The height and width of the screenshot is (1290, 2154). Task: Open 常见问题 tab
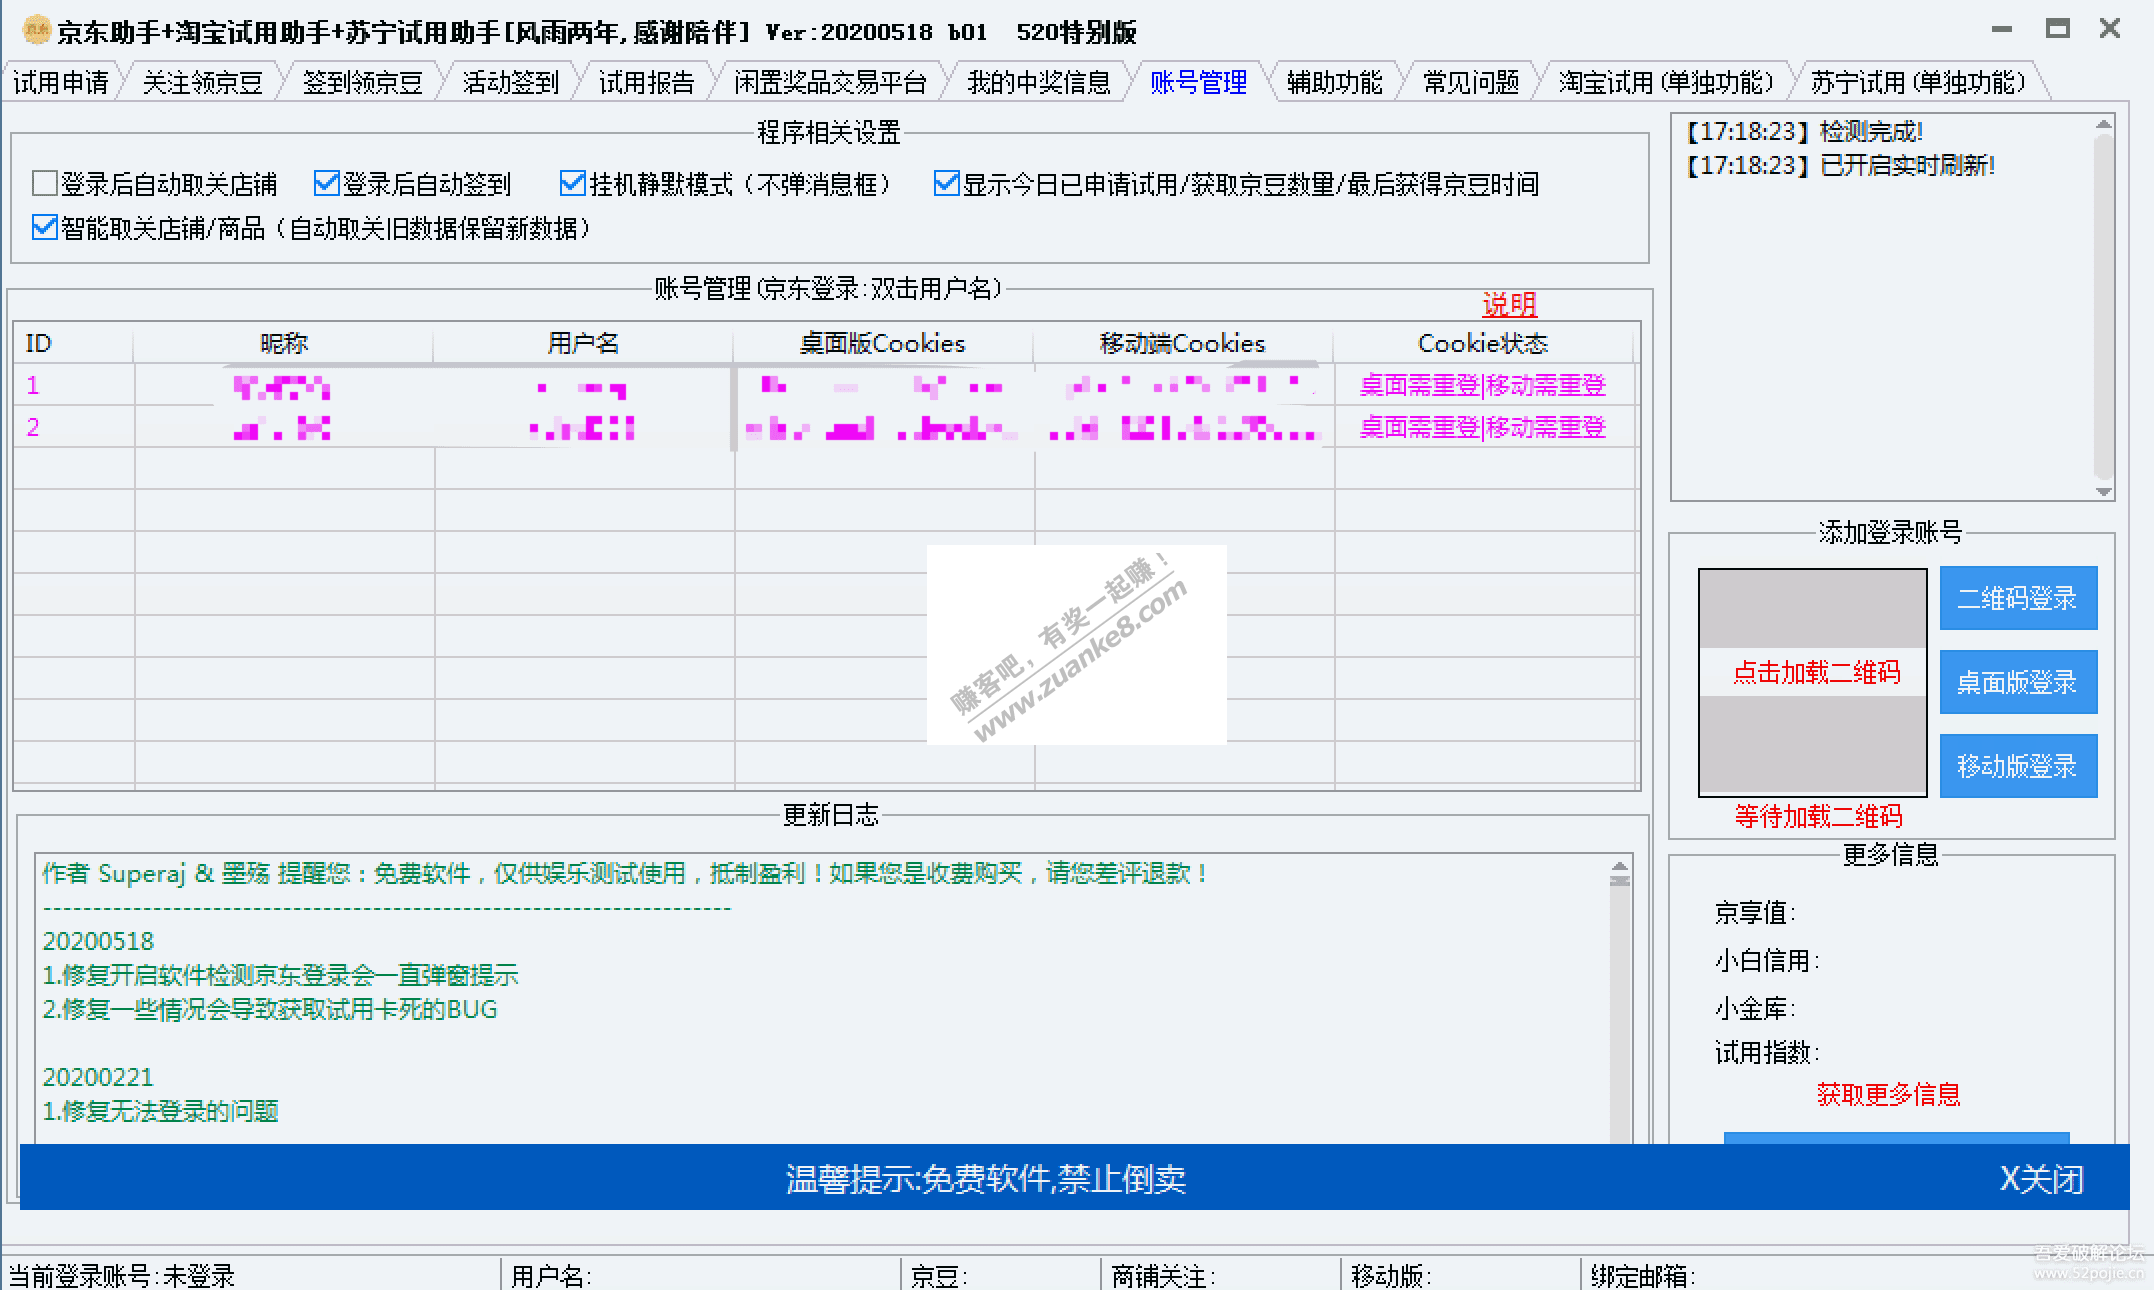point(1470,82)
